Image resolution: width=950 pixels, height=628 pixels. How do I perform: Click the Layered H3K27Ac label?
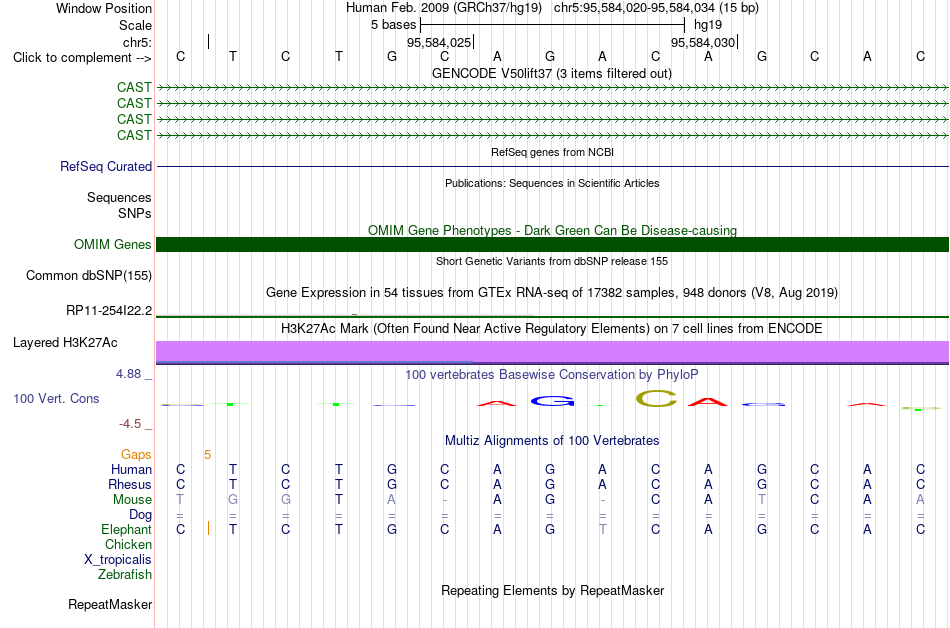coord(65,343)
